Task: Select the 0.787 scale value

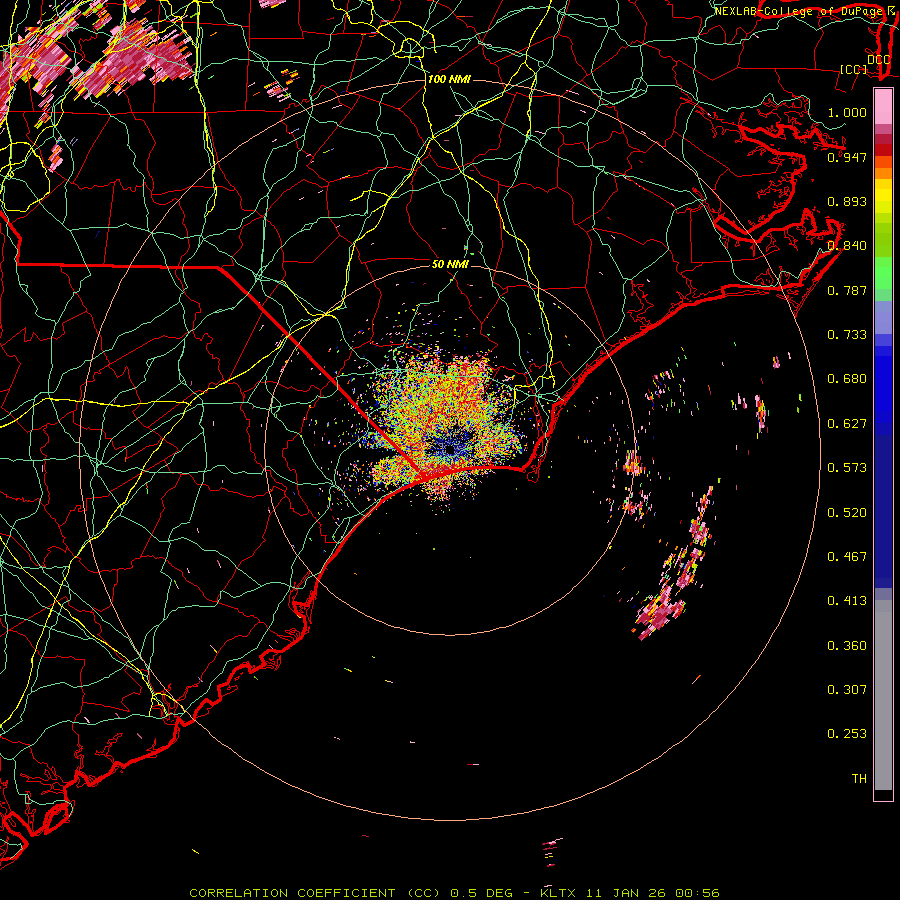Action: pyautogui.click(x=847, y=290)
